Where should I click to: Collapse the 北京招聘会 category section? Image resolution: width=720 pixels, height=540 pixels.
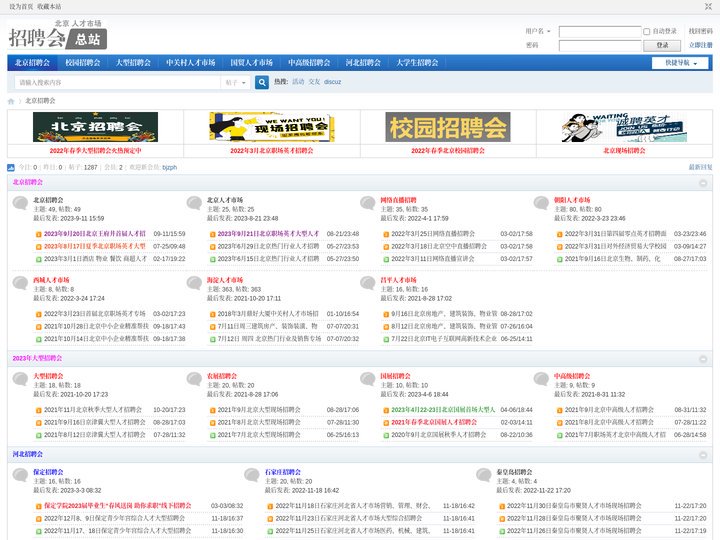pyautogui.click(x=703, y=183)
